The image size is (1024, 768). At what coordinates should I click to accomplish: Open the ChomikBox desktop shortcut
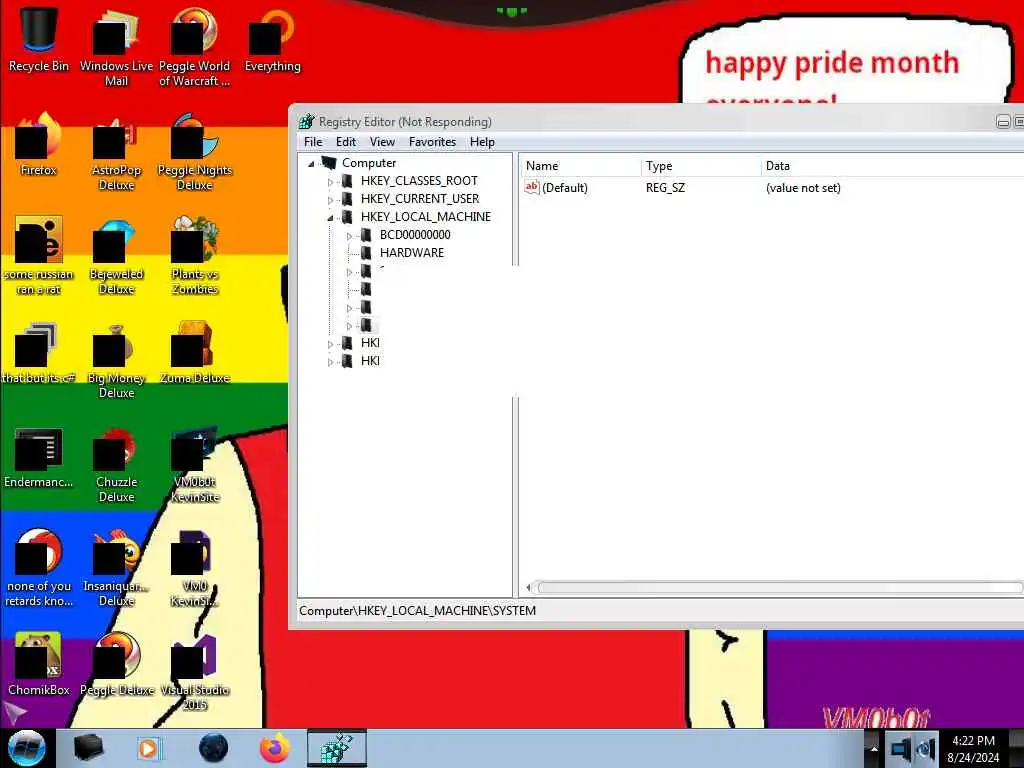(39, 664)
